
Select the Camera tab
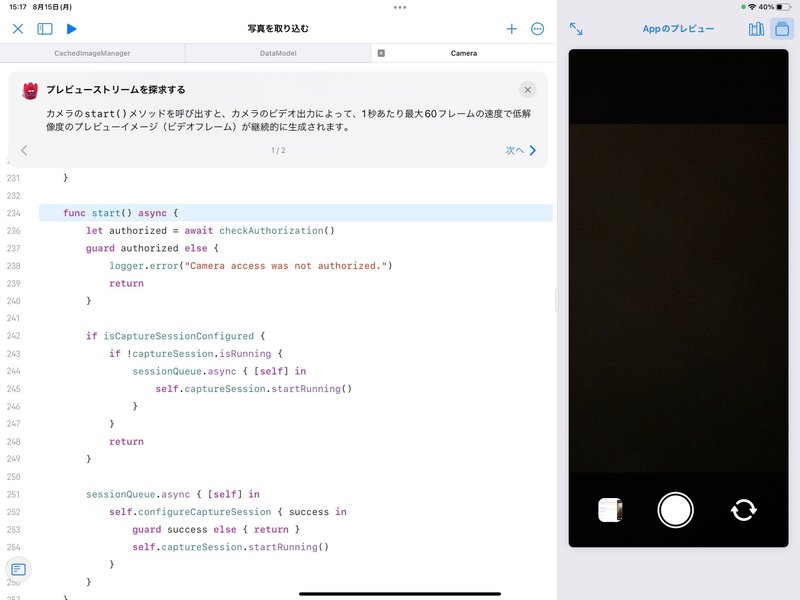(x=464, y=53)
